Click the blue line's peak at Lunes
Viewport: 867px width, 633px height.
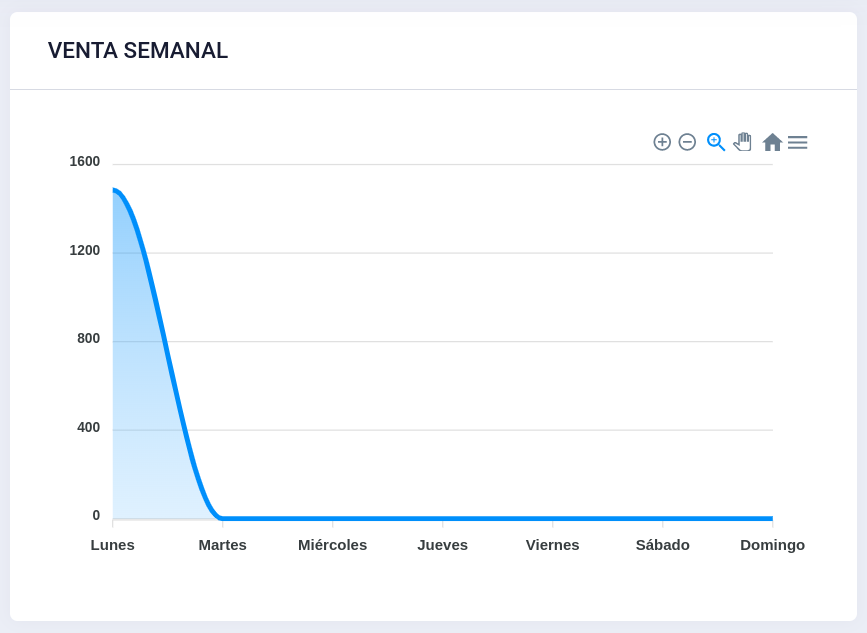coord(115,190)
